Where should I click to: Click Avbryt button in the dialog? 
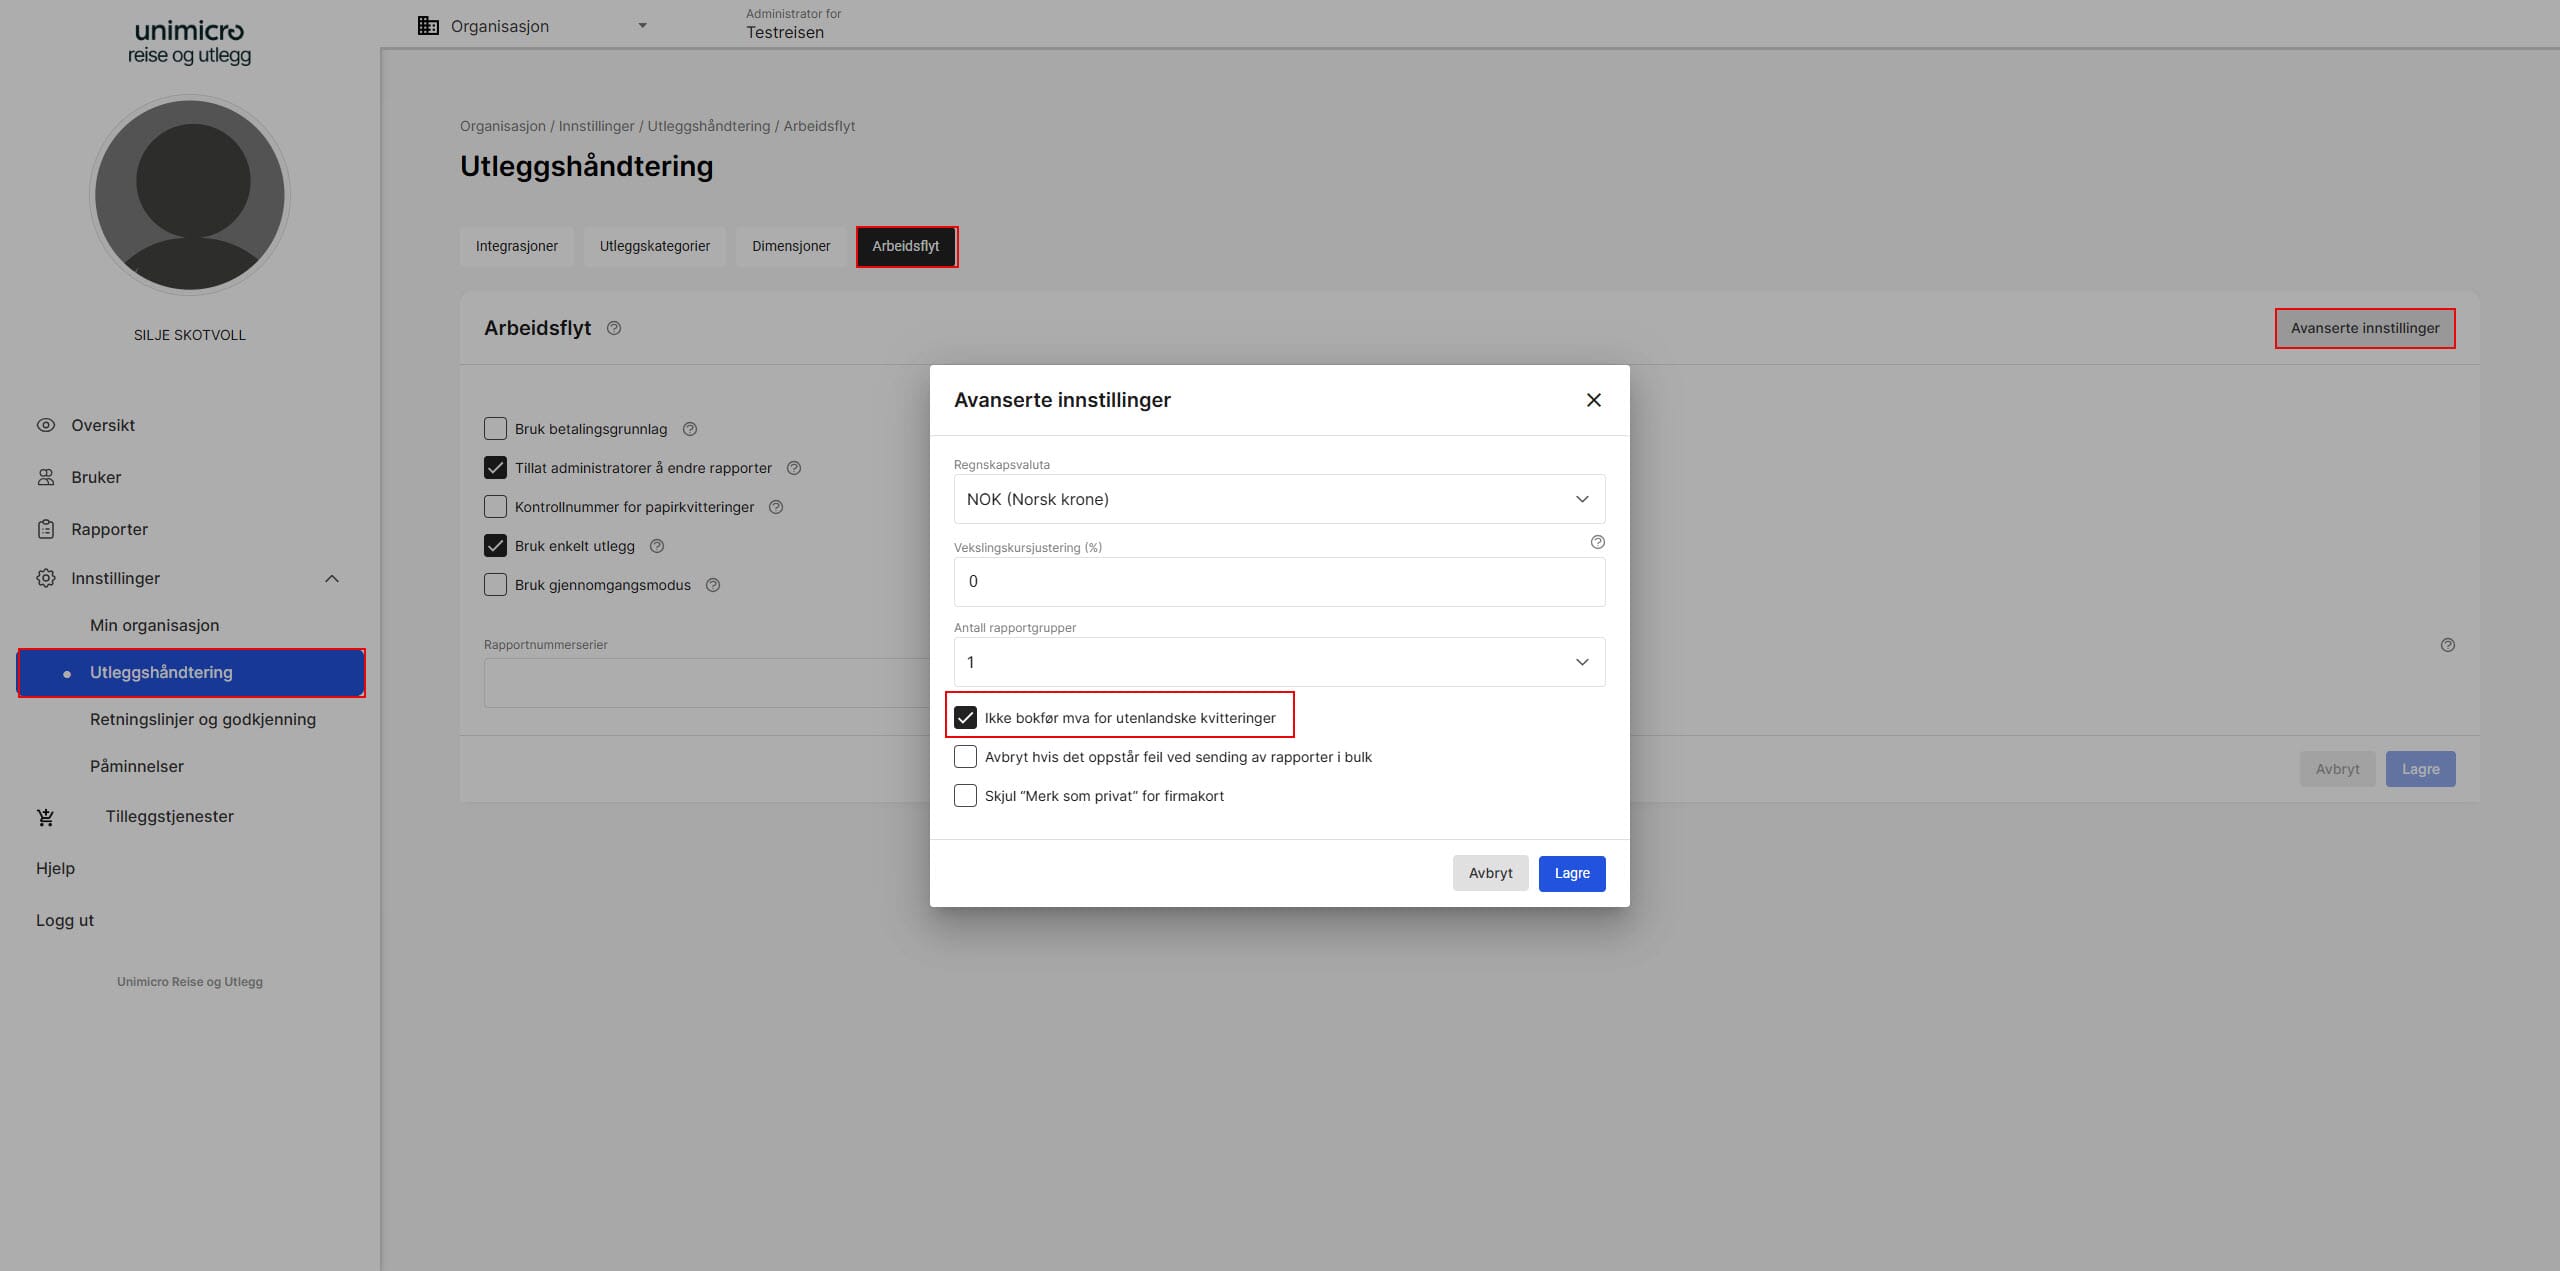point(1490,873)
